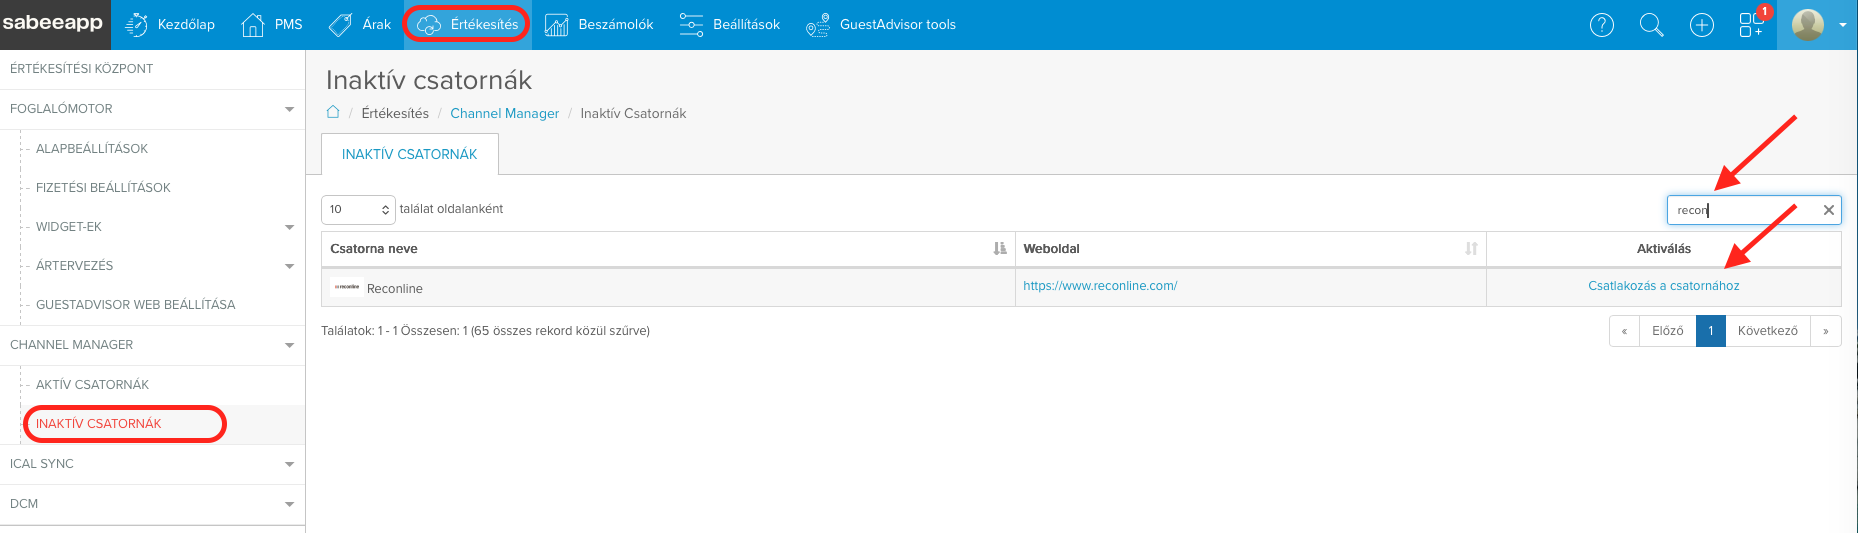
Task: Click Csatlakozás a csatornához link
Action: click(x=1663, y=286)
